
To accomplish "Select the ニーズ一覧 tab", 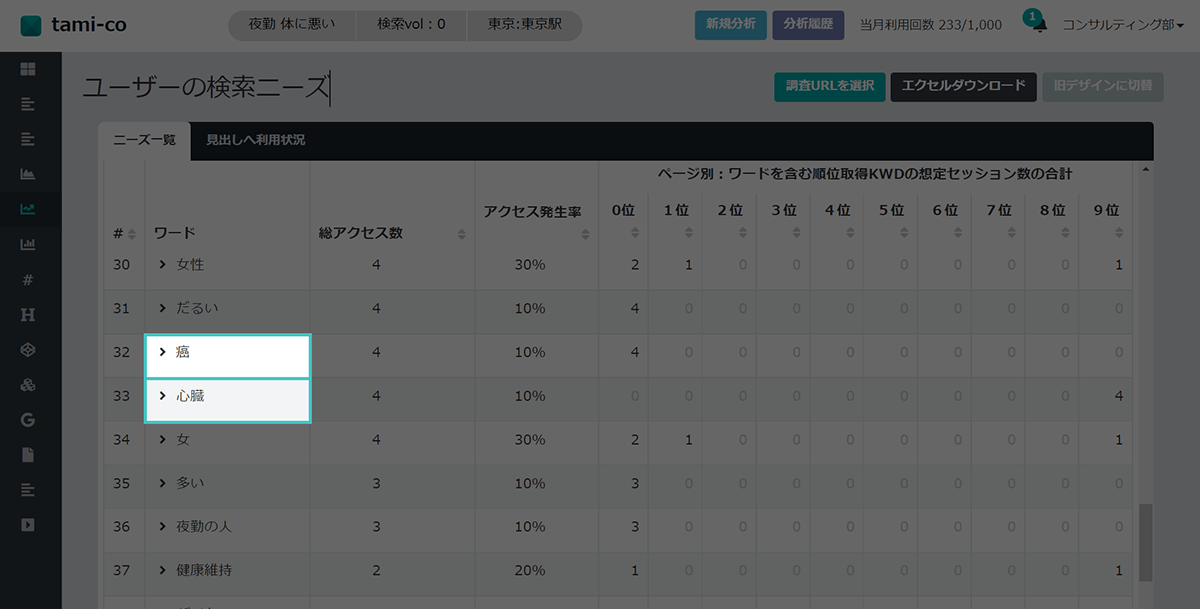I will point(144,141).
